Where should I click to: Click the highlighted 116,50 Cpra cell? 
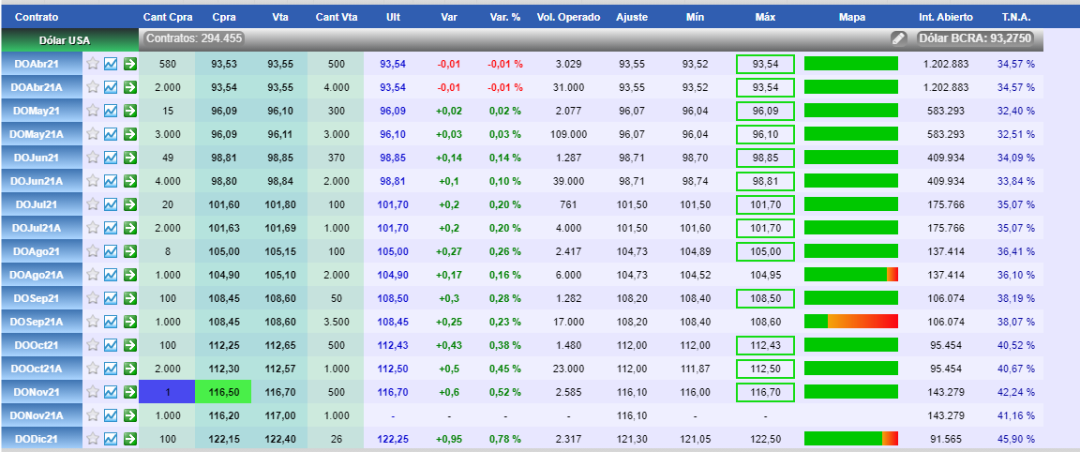pyautogui.click(x=222, y=392)
